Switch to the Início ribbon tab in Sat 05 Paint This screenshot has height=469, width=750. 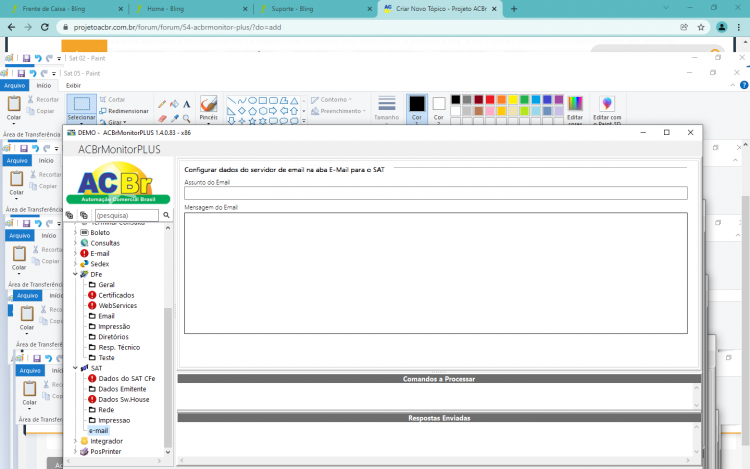coord(44,86)
